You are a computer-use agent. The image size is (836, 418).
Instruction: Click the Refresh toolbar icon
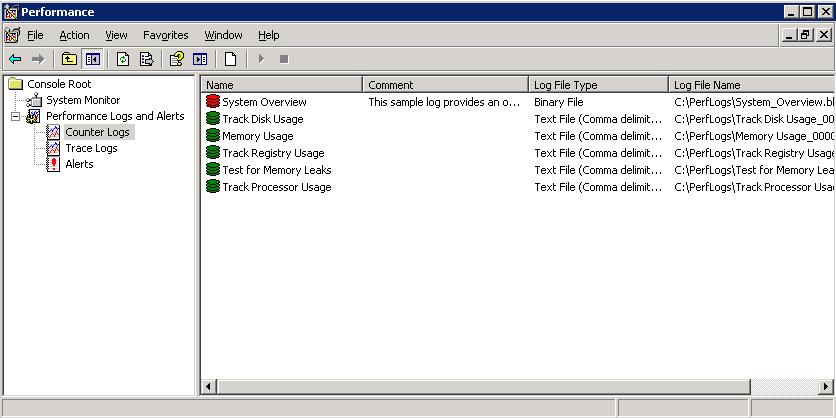123,59
